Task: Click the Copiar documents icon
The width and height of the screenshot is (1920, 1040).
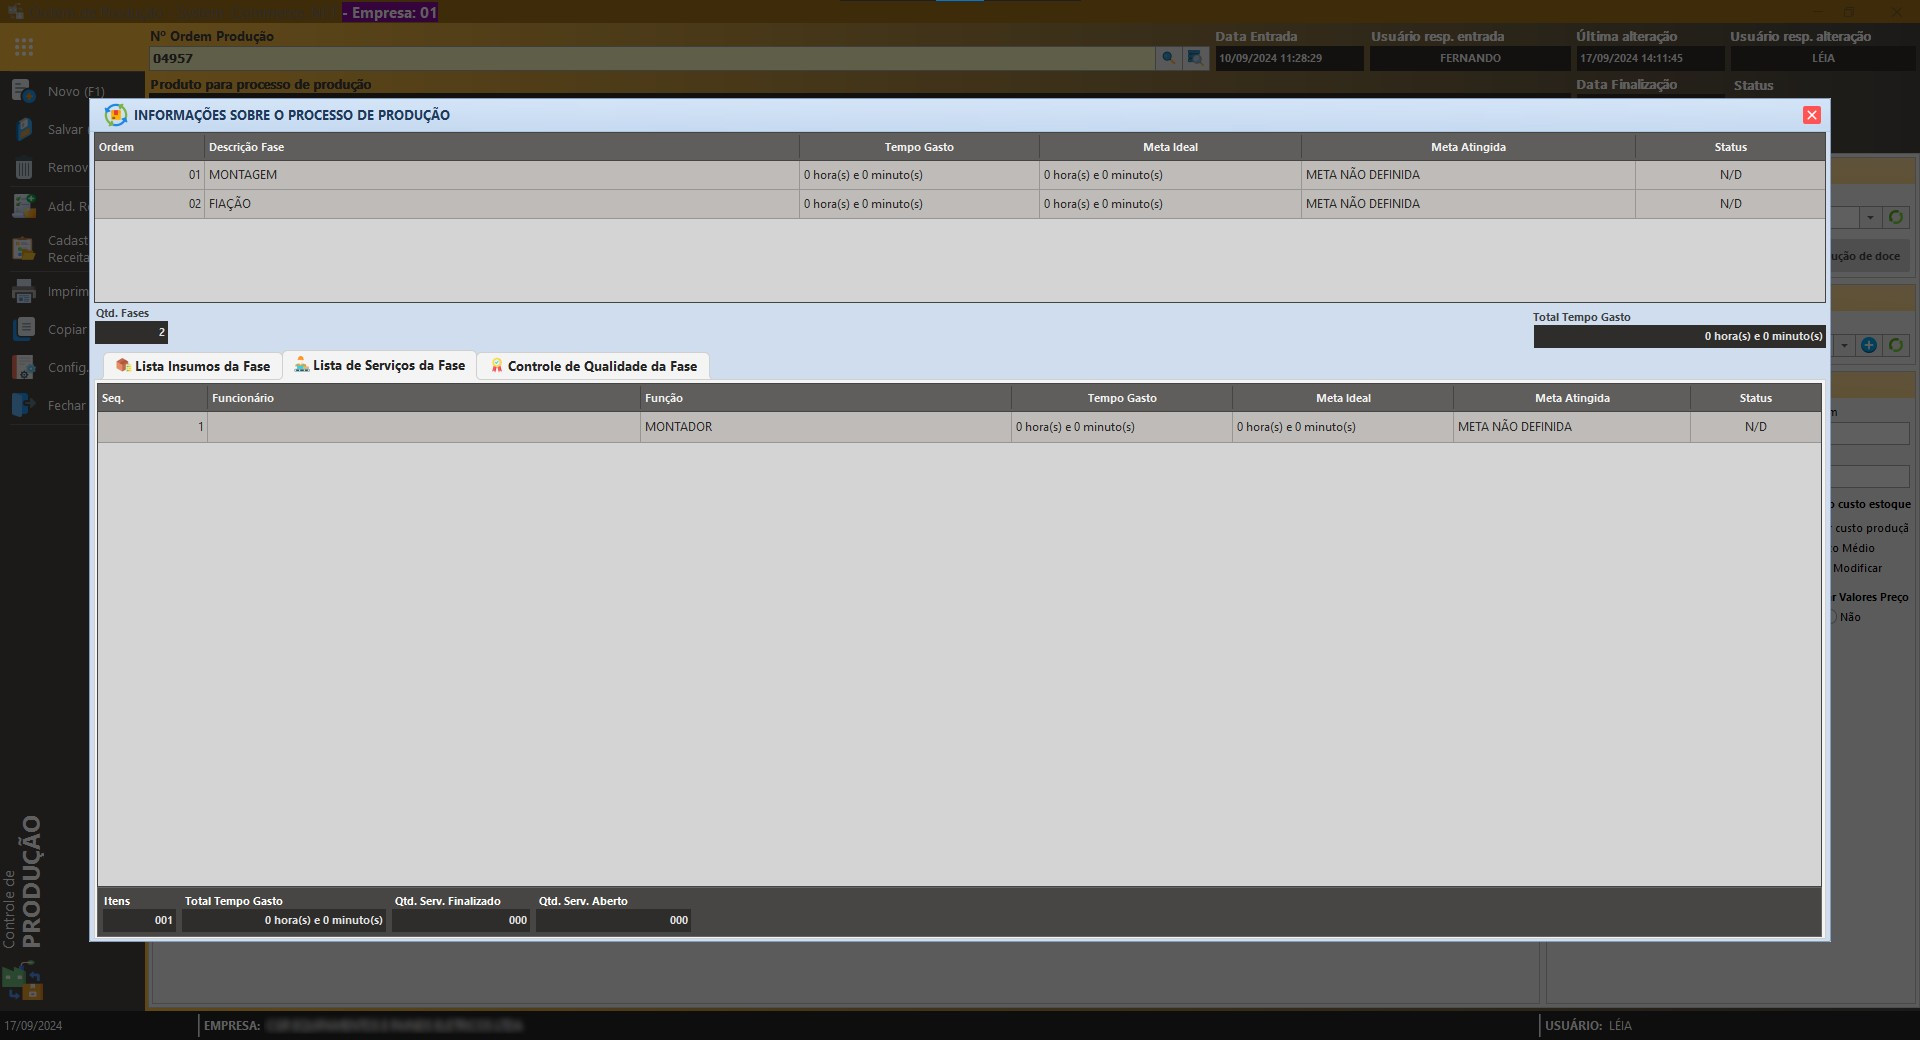Action: 24,329
